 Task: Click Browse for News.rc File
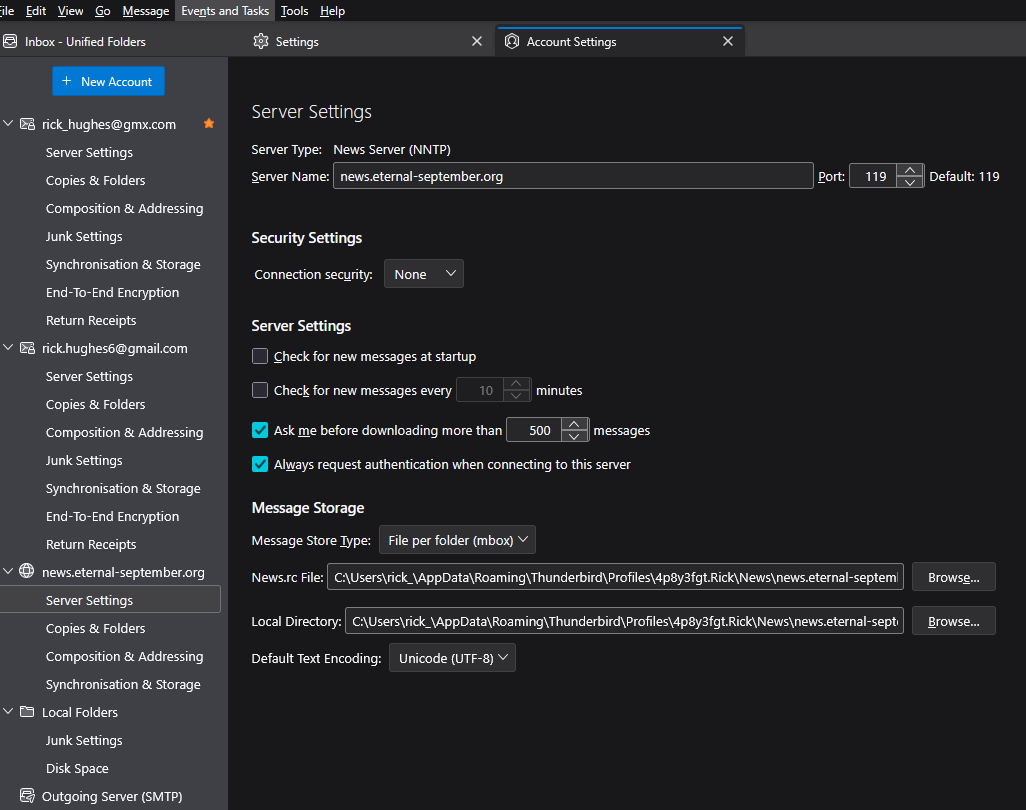point(953,577)
